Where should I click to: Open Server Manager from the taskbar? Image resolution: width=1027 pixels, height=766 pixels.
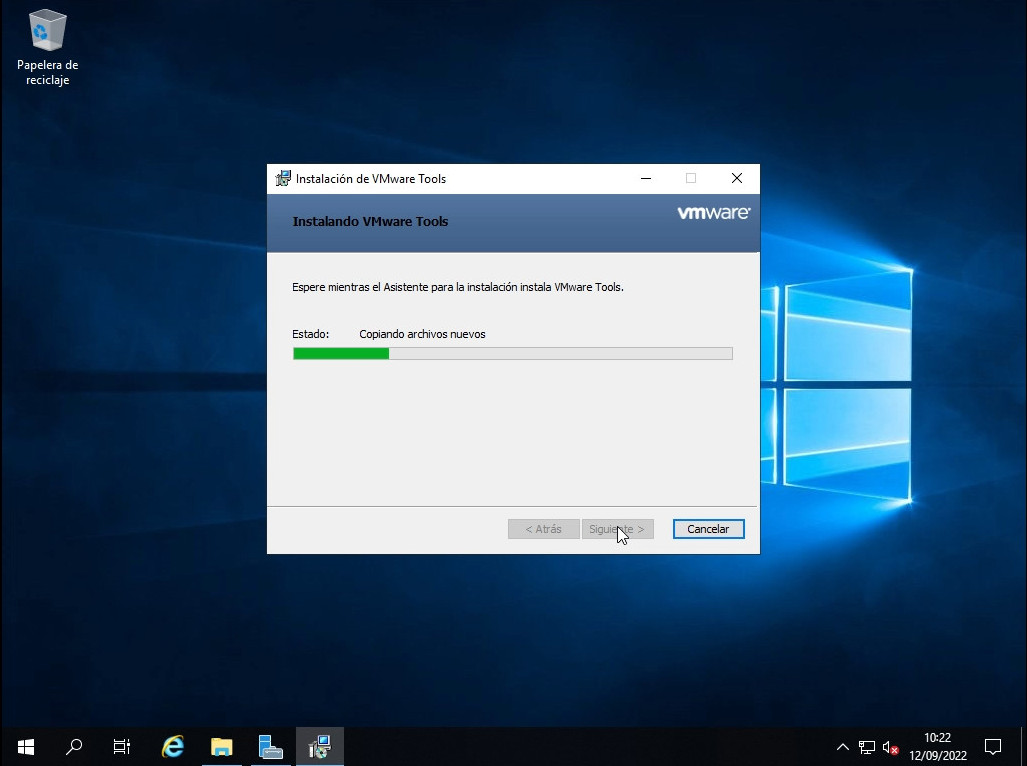[270, 746]
